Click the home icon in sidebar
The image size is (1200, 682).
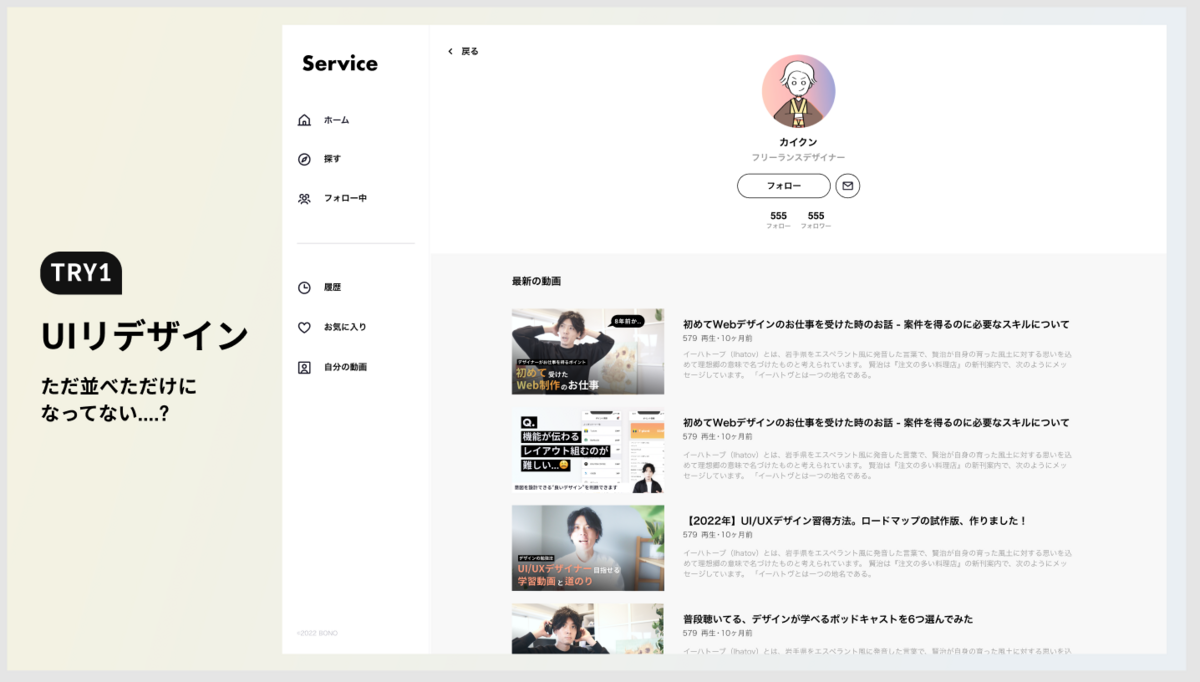[x=304, y=120]
